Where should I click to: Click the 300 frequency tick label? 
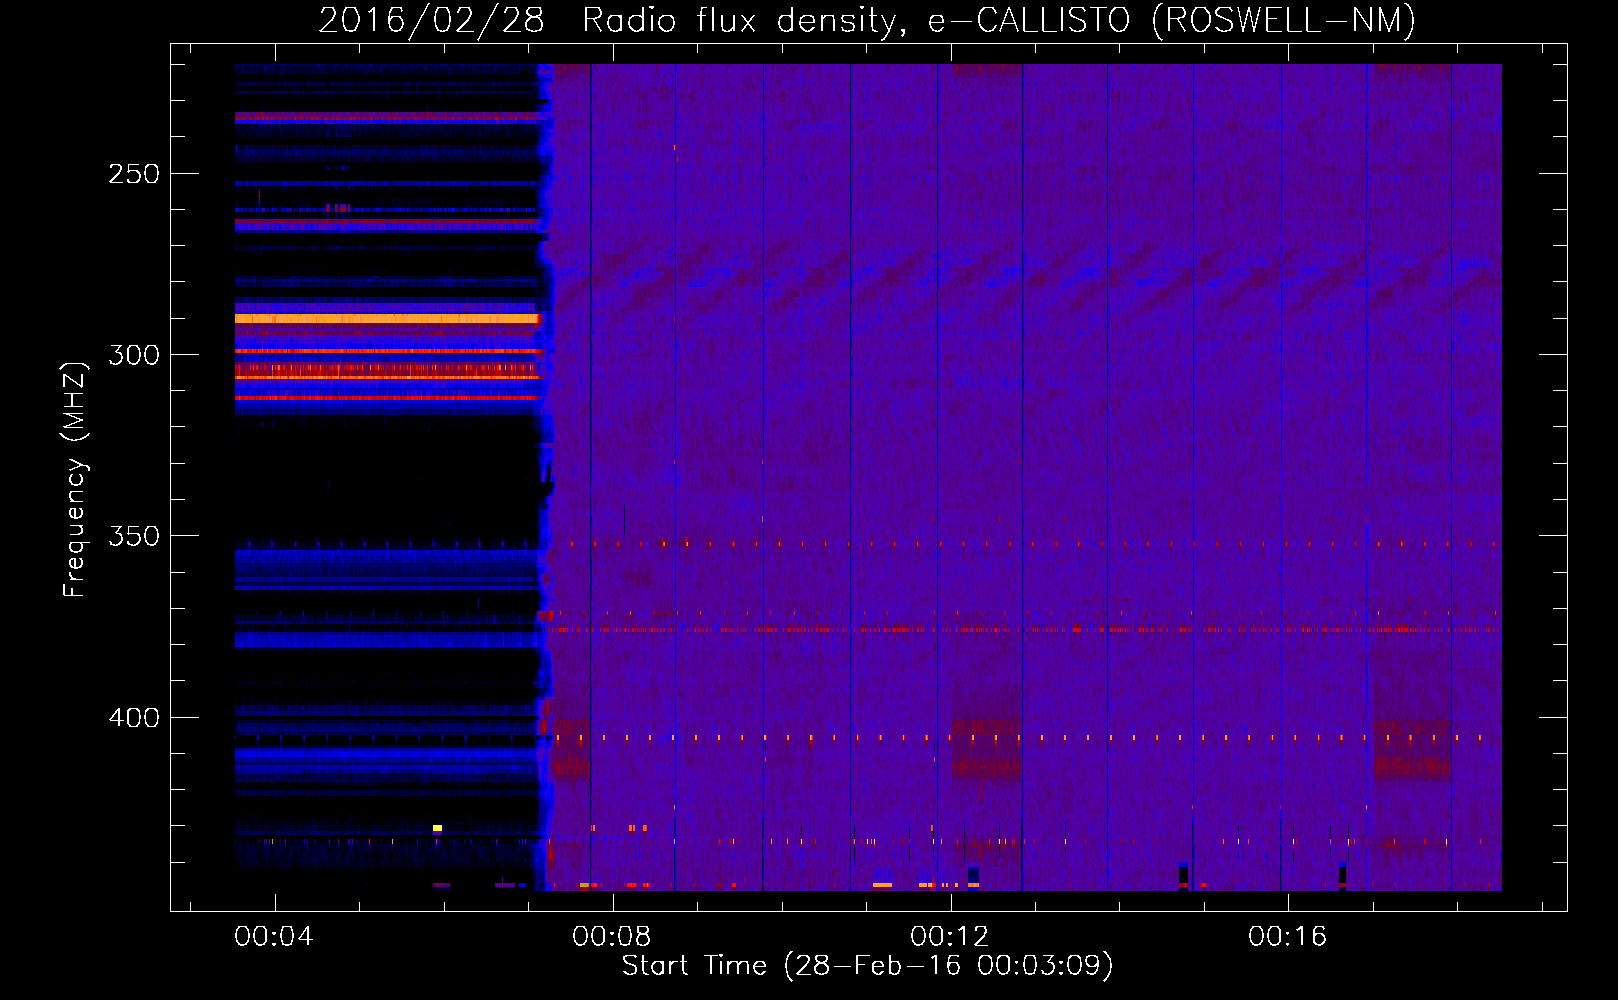[134, 355]
